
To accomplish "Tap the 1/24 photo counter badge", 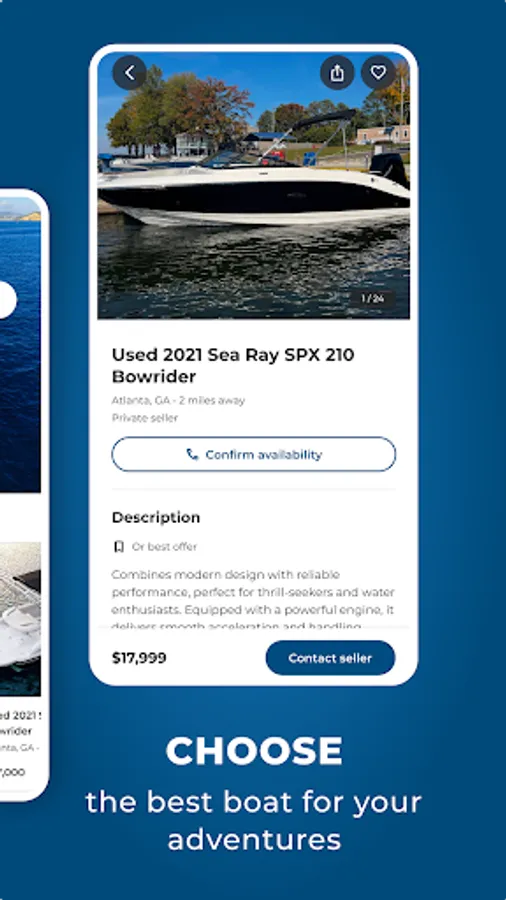I will click(373, 298).
